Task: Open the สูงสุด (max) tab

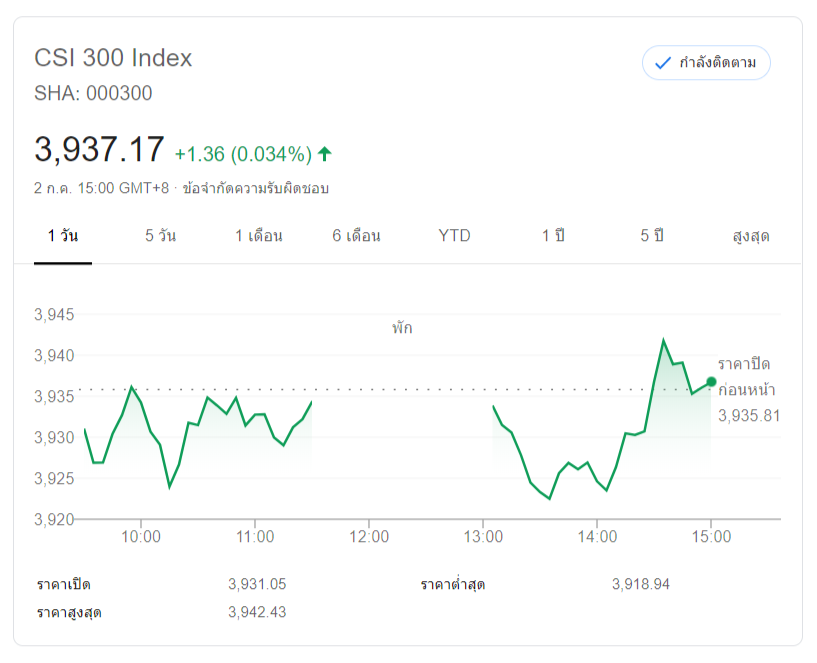Action: [751, 236]
